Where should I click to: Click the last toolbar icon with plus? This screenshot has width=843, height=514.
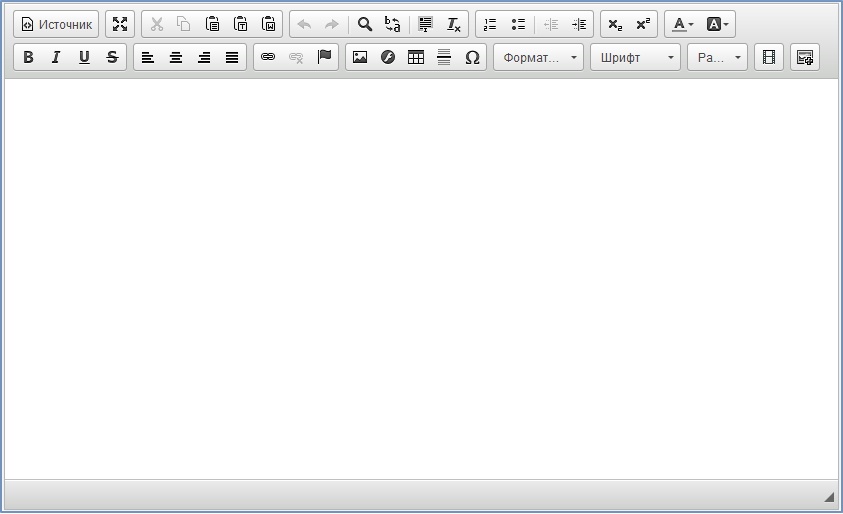(x=805, y=57)
